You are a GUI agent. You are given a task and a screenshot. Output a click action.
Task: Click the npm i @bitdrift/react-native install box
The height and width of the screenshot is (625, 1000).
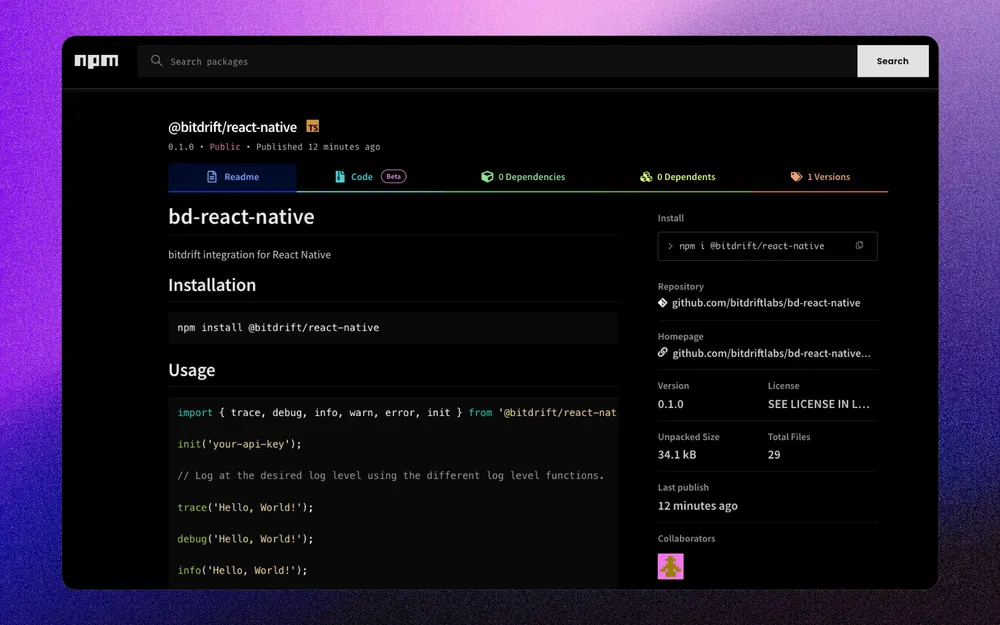pos(767,246)
